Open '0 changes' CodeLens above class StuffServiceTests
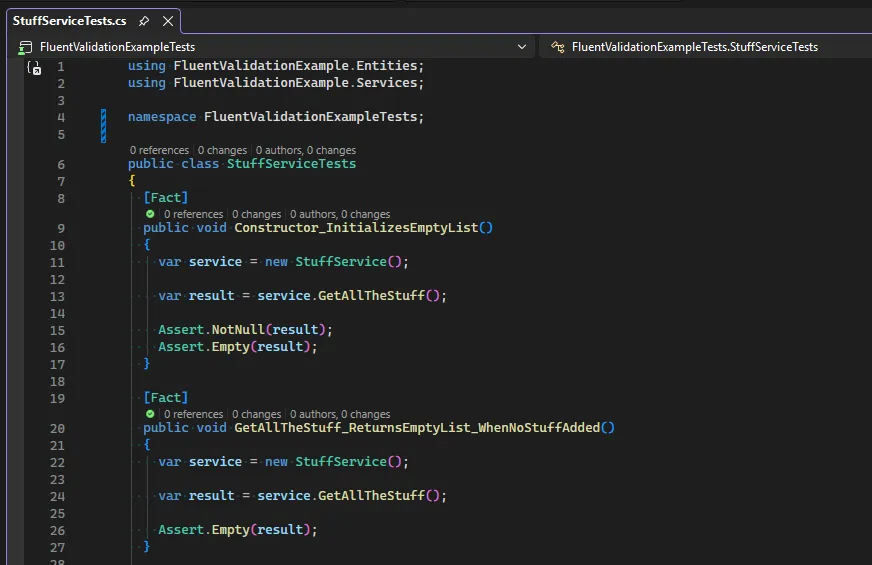 tap(222, 150)
